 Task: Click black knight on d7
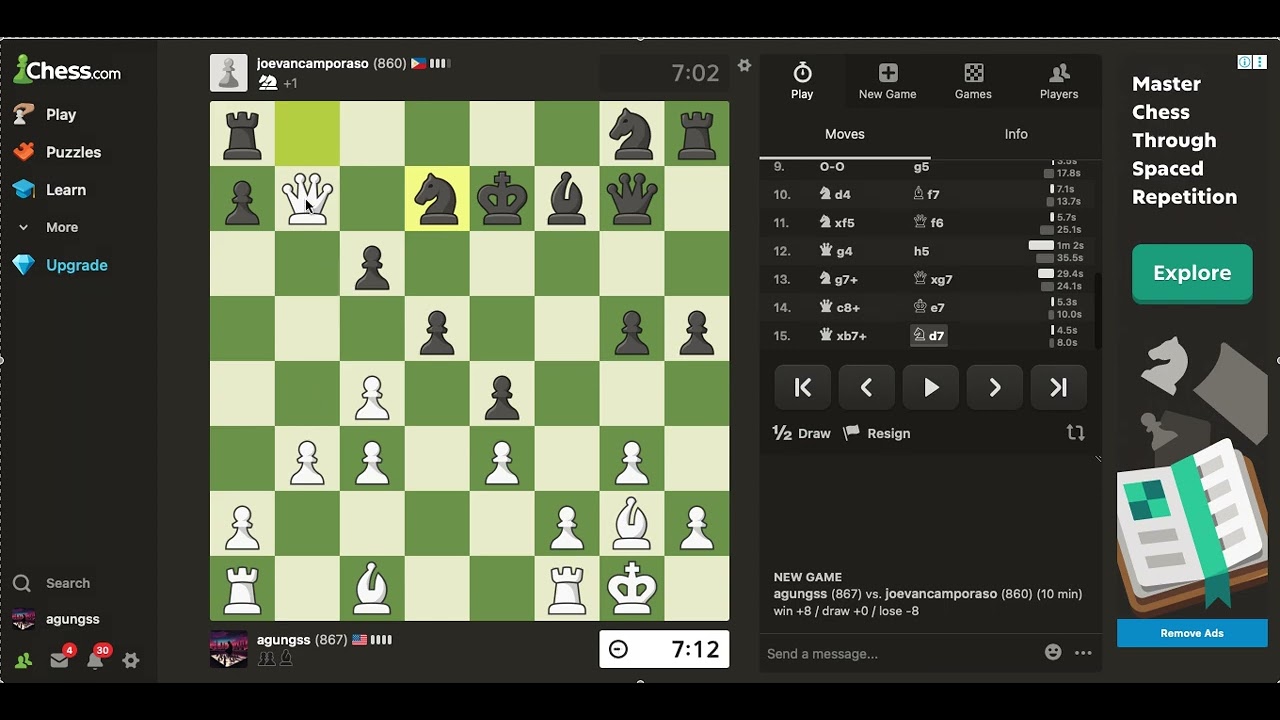[x=437, y=198]
